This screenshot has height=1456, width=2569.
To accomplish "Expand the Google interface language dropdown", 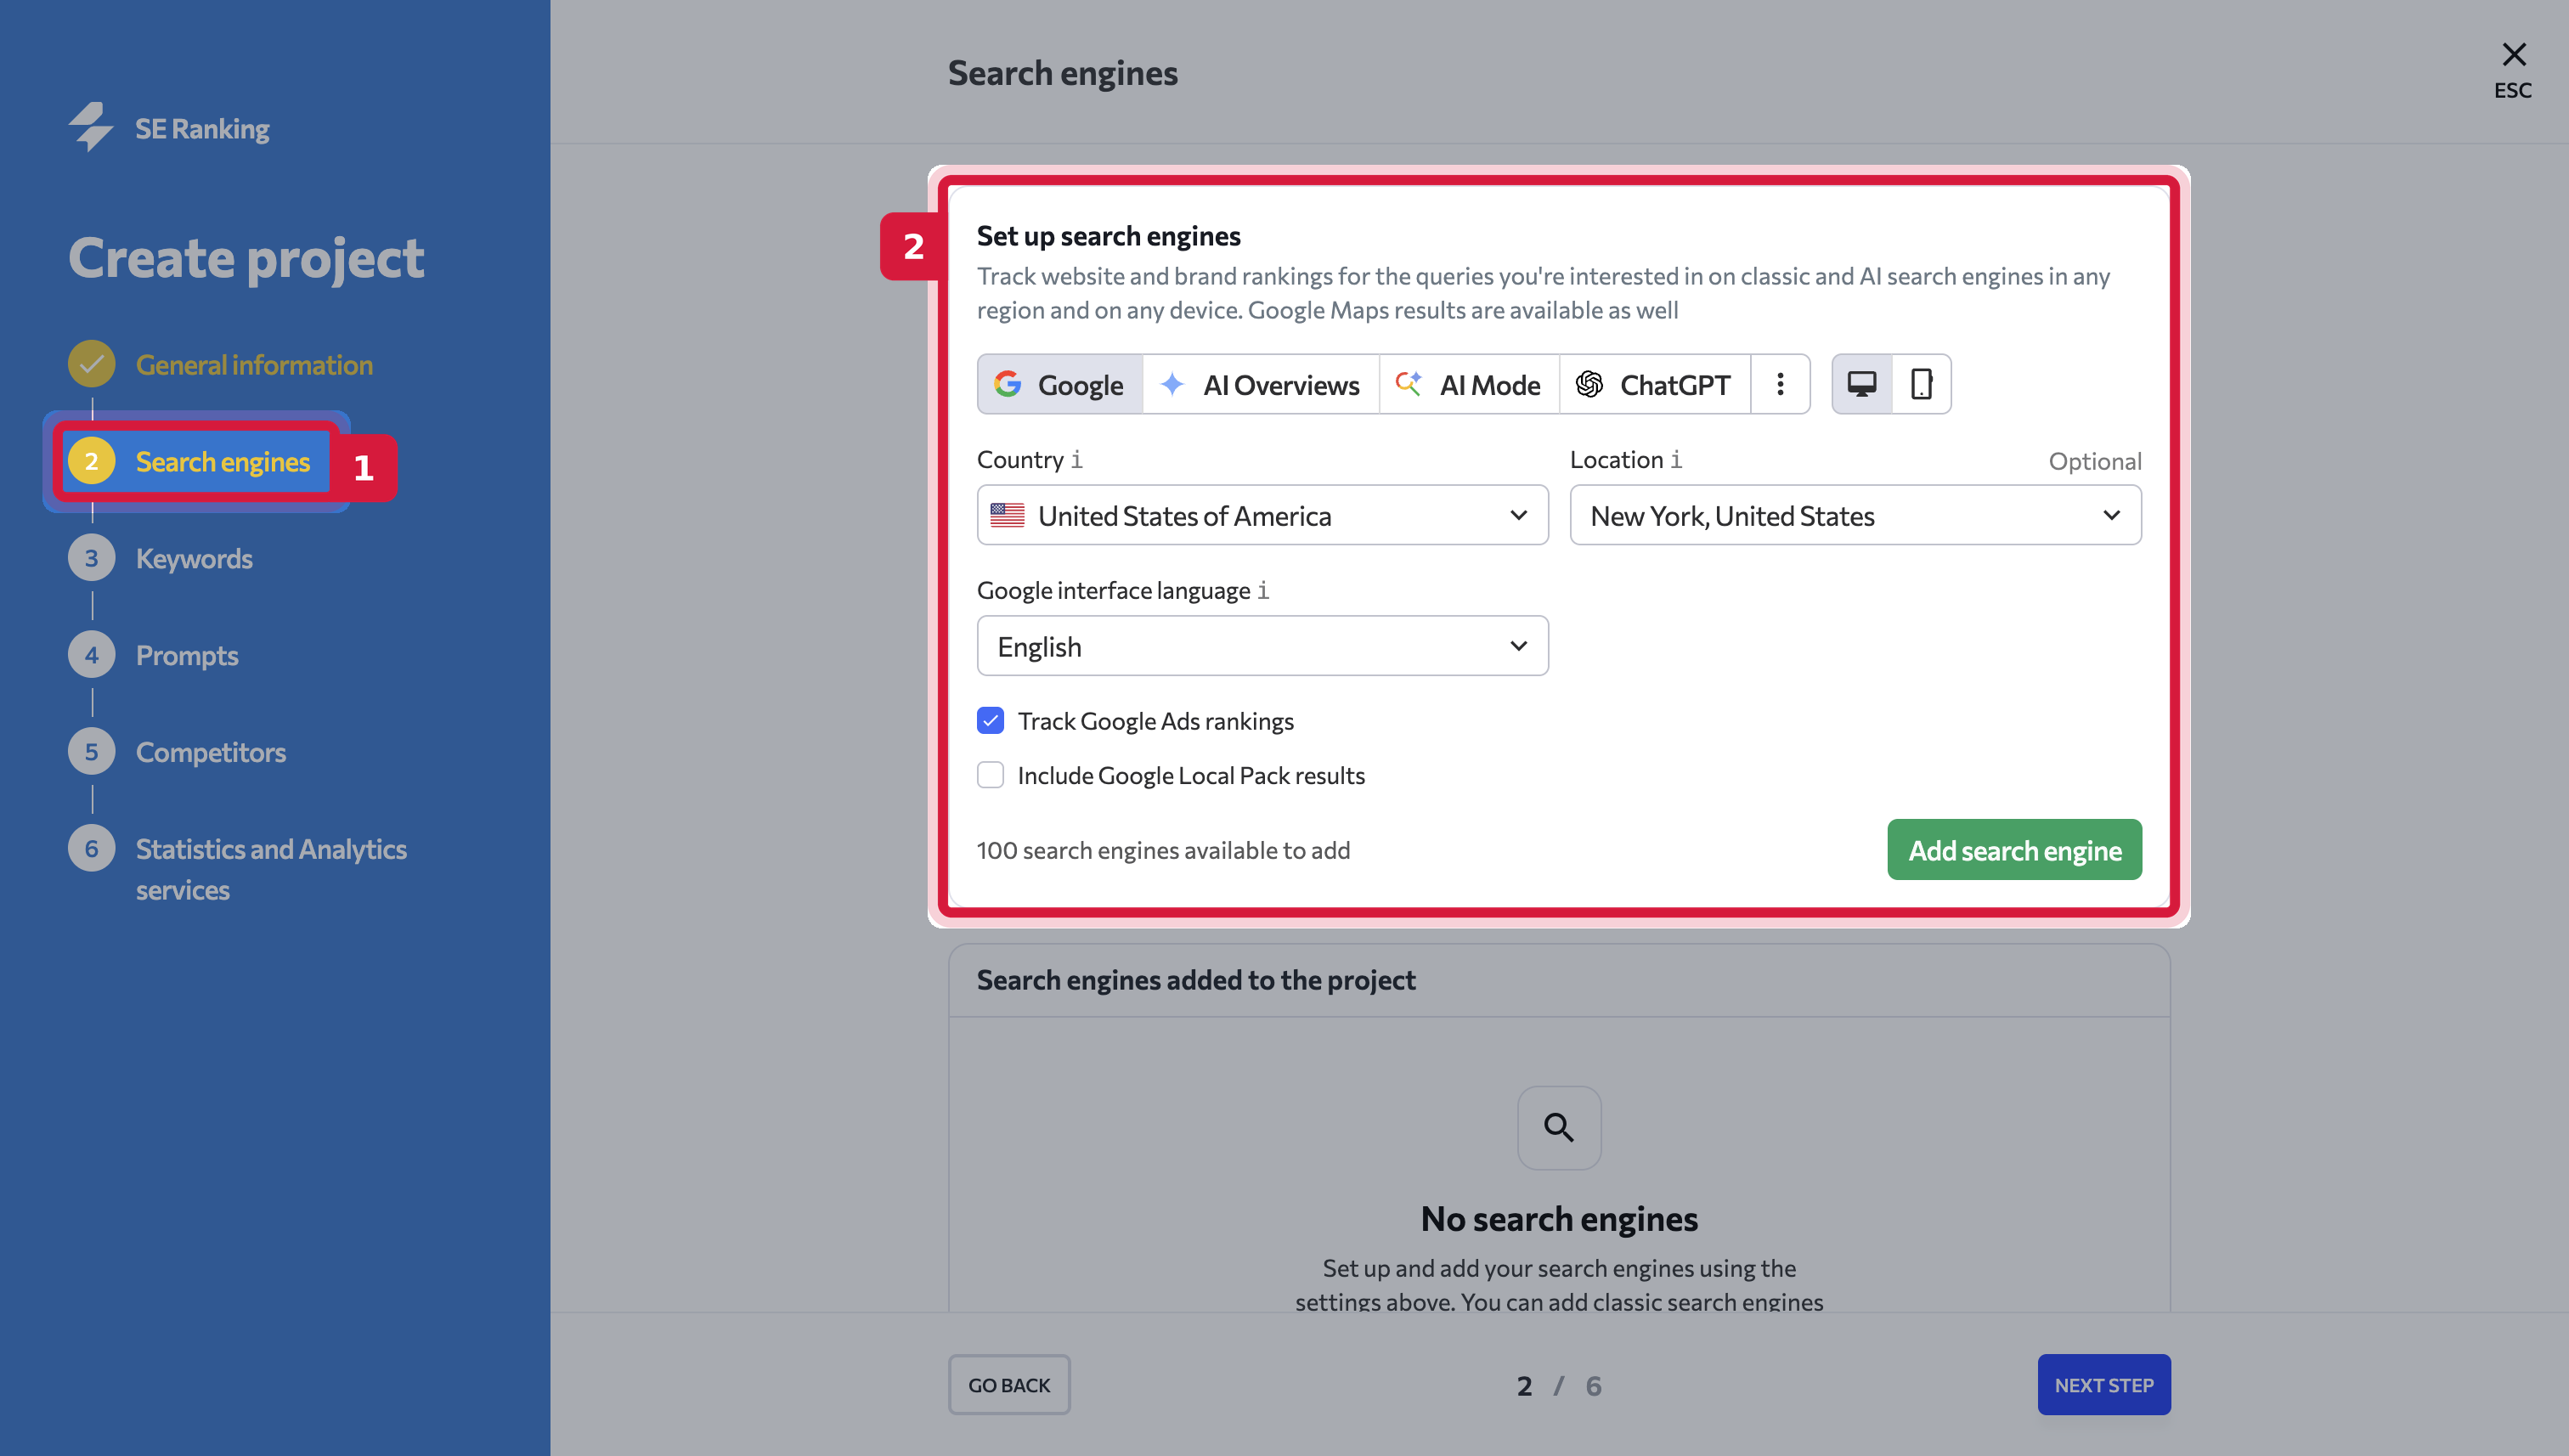I will [1262, 646].
